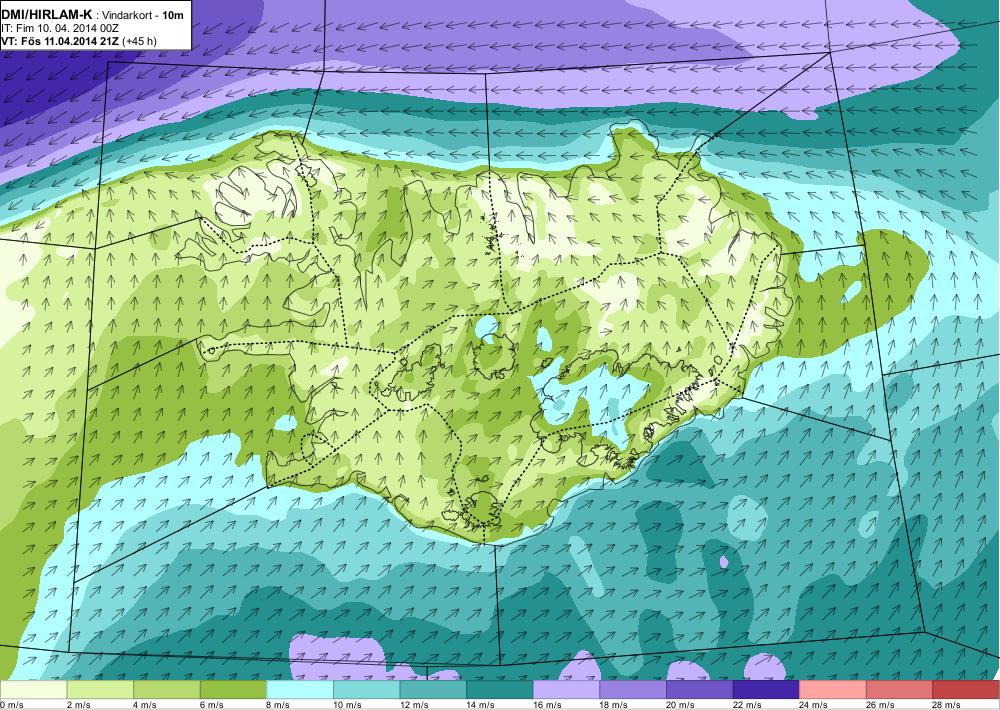1000x710 pixels.
Task: Click the 'IT: Fim 10. 04. 2014 00Z' line
Action: coord(61,28)
